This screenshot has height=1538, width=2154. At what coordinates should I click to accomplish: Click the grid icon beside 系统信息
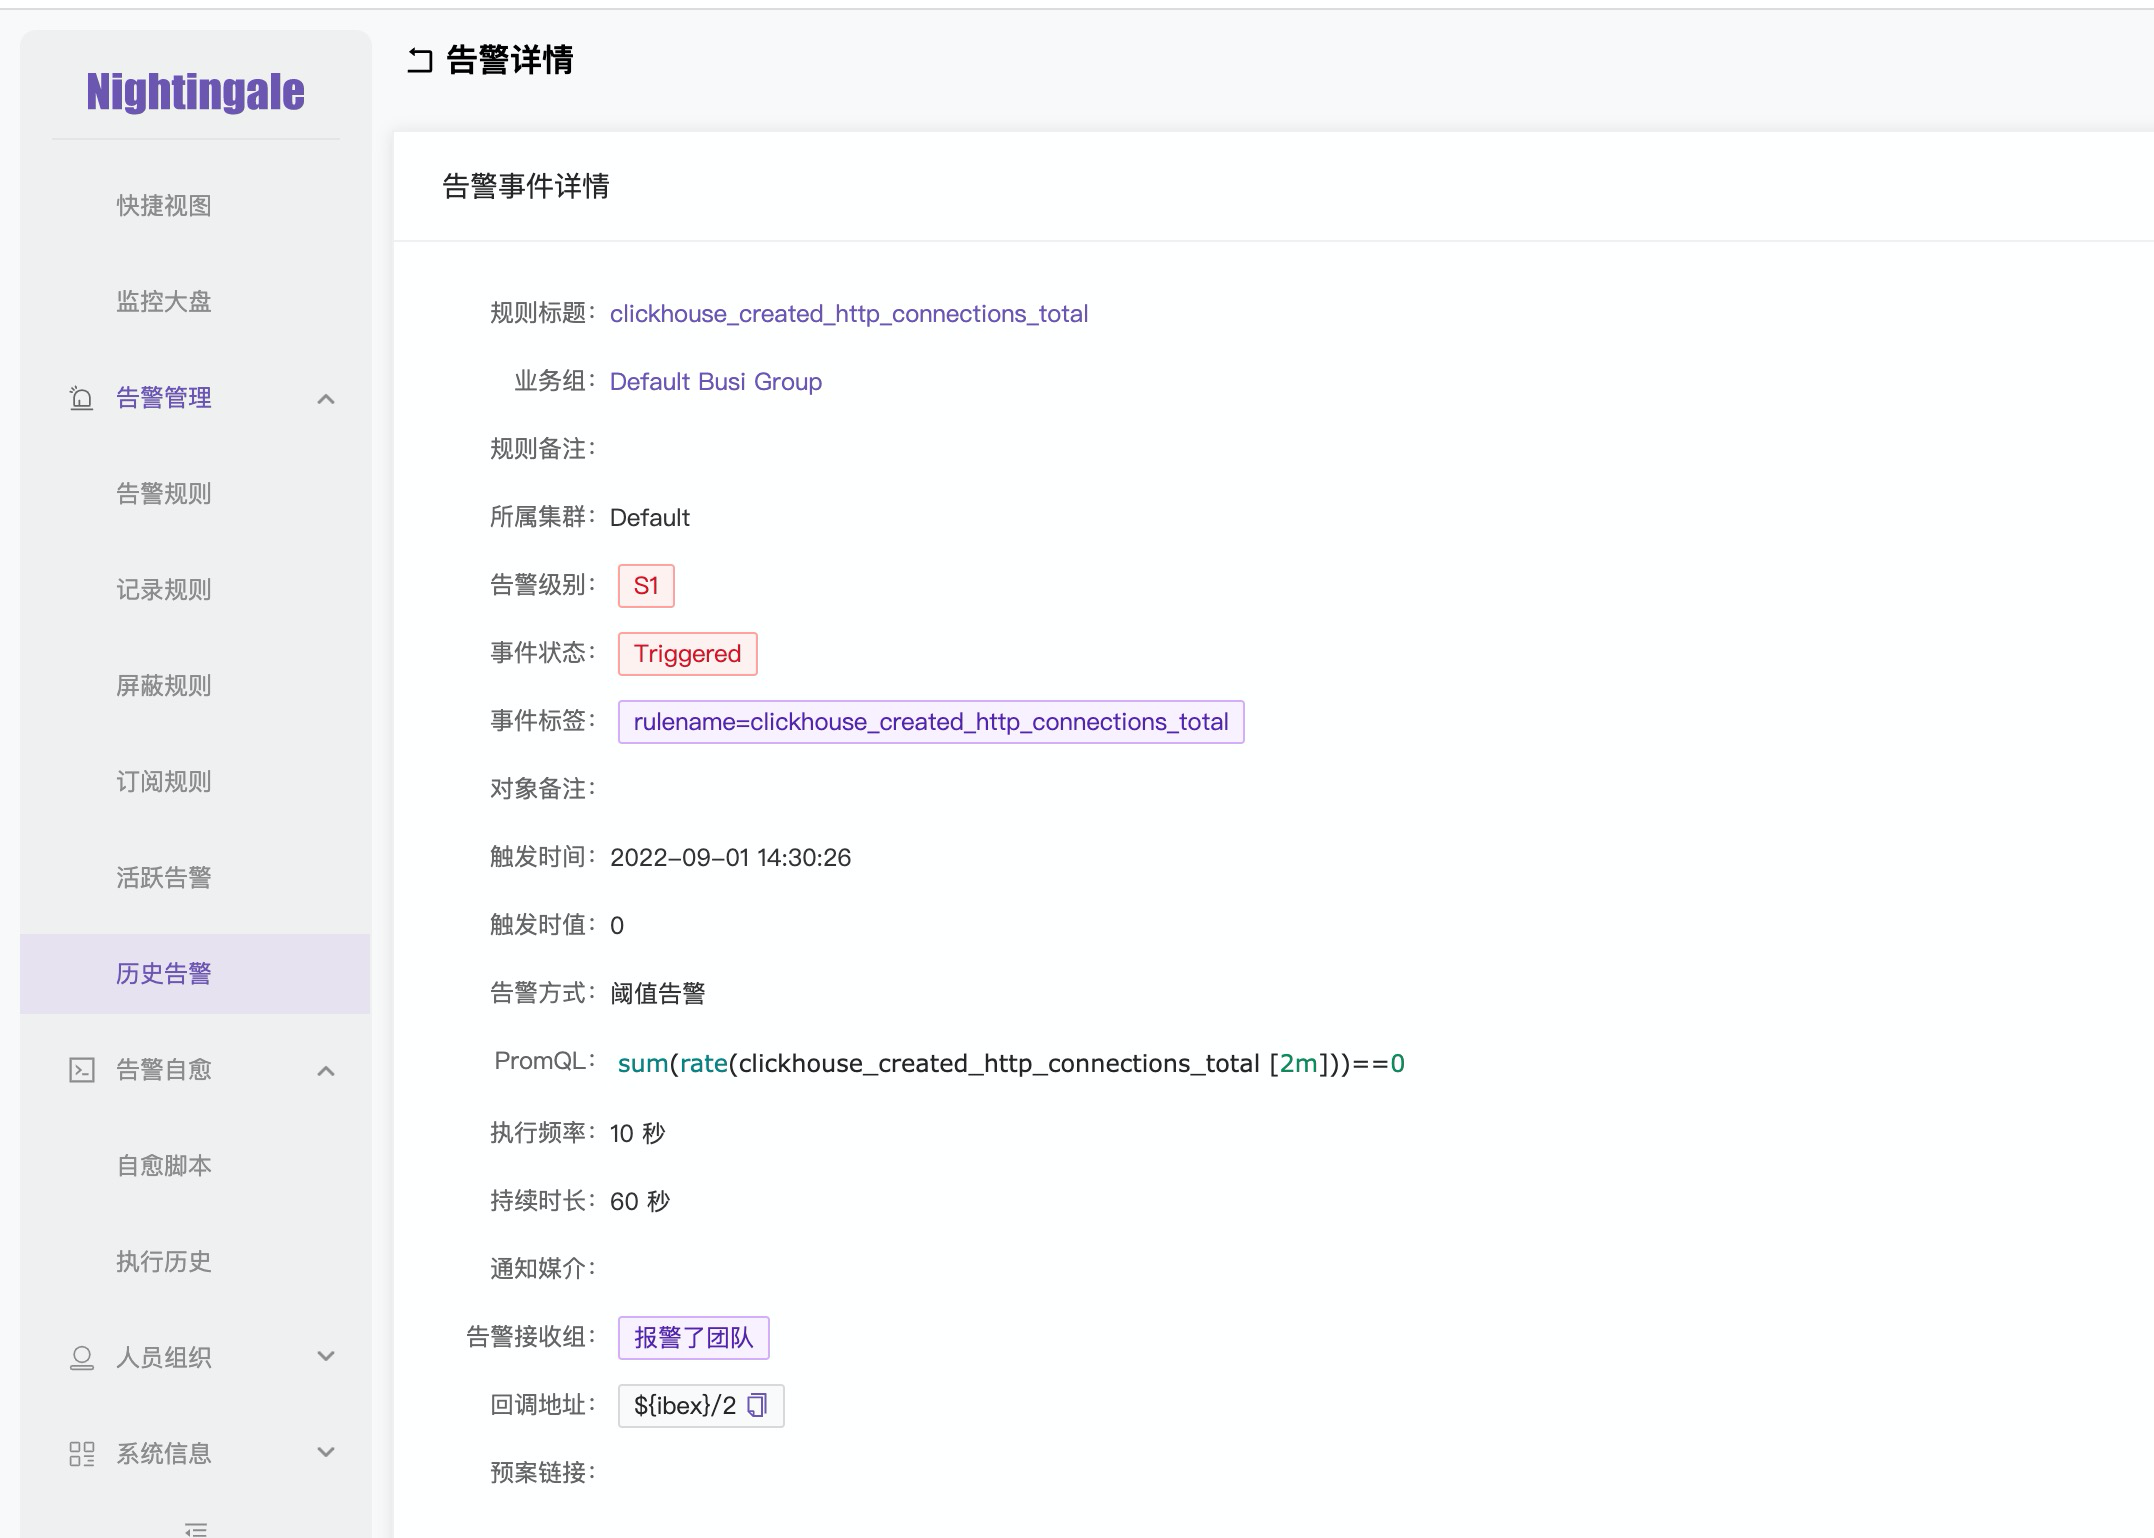click(x=82, y=1453)
